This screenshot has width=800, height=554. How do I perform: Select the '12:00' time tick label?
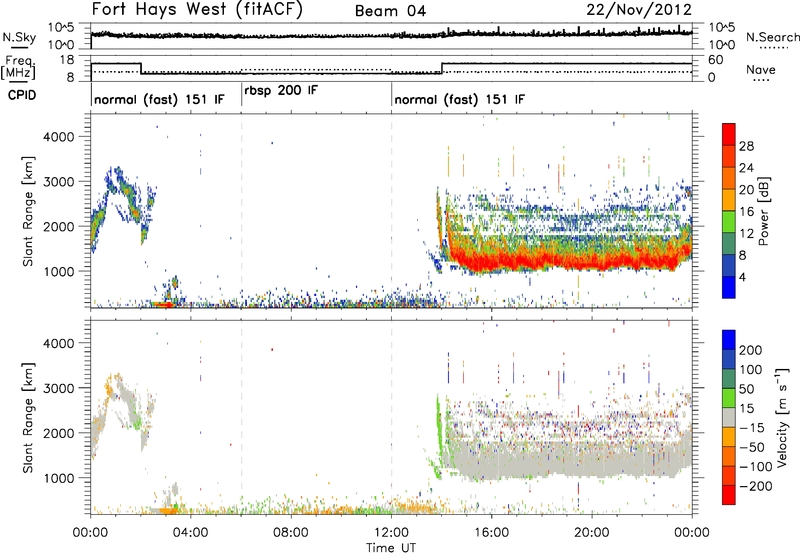tap(391, 533)
